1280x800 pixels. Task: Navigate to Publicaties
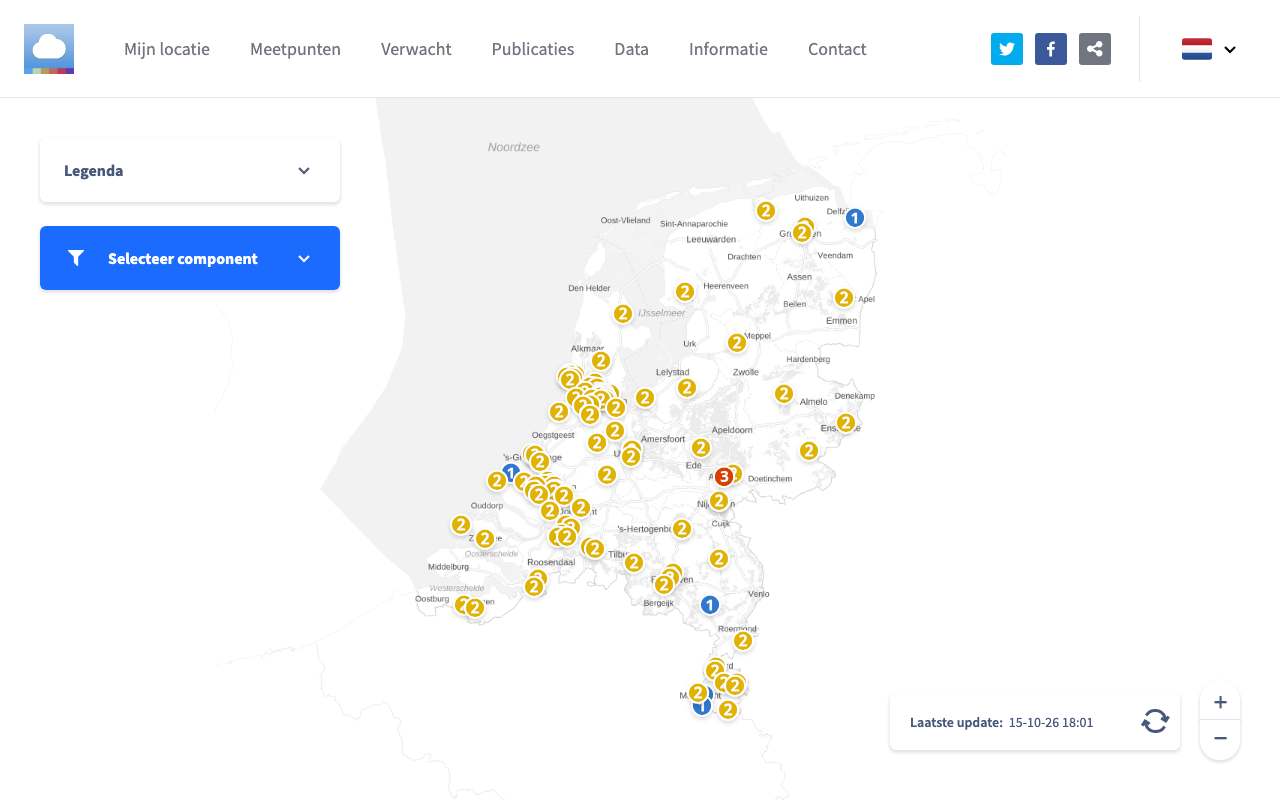(x=533, y=49)
